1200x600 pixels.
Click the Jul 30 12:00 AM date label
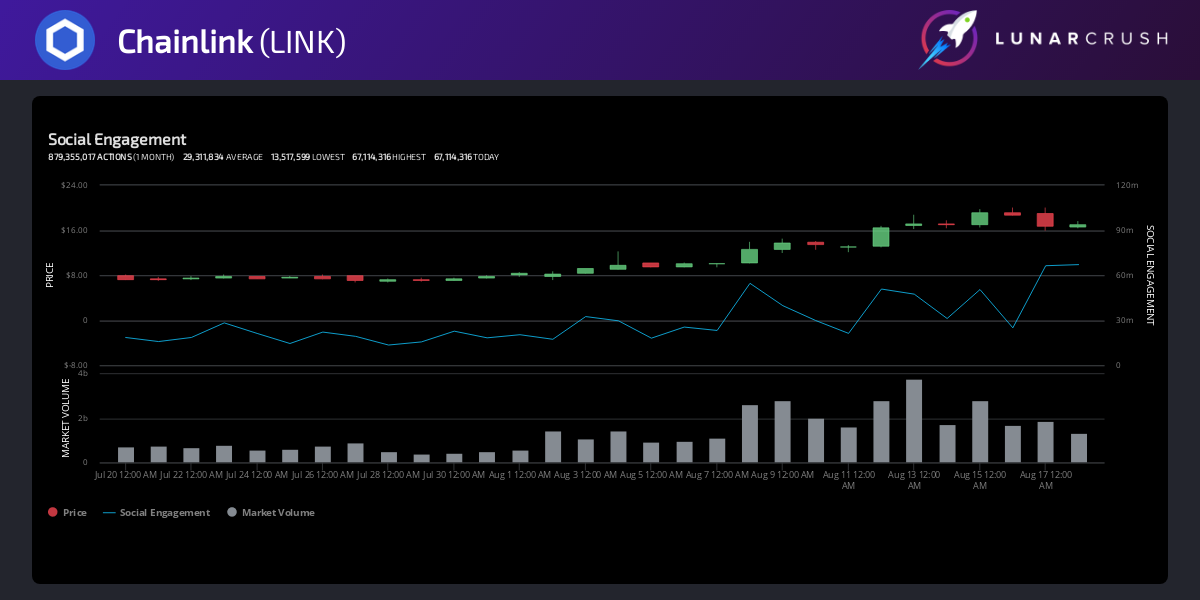point(454,473)
